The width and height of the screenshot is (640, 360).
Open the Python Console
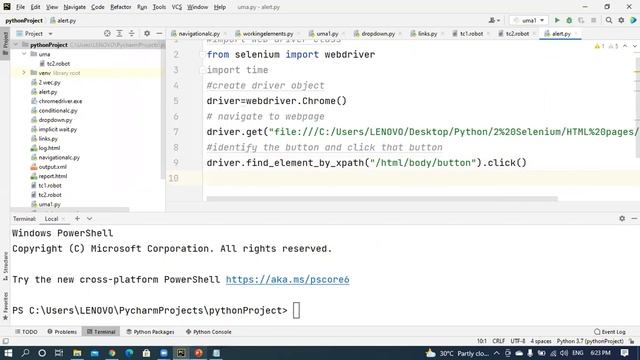[209, 332]
